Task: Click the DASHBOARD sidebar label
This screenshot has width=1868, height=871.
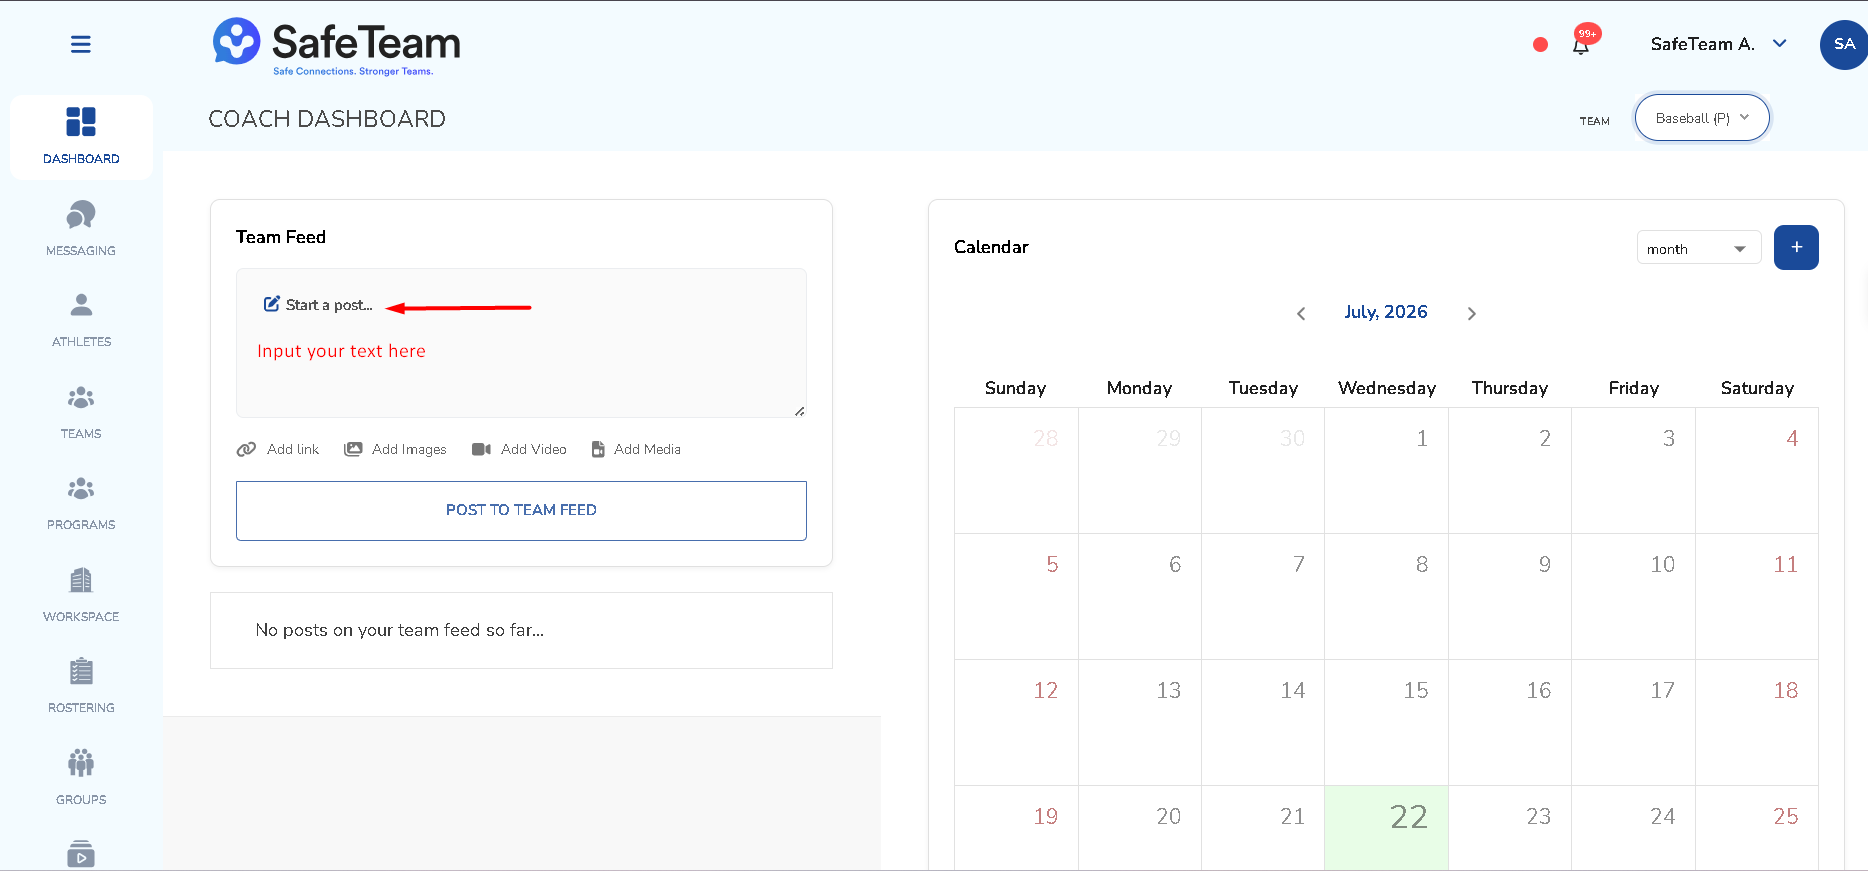Action: [81, 159]
